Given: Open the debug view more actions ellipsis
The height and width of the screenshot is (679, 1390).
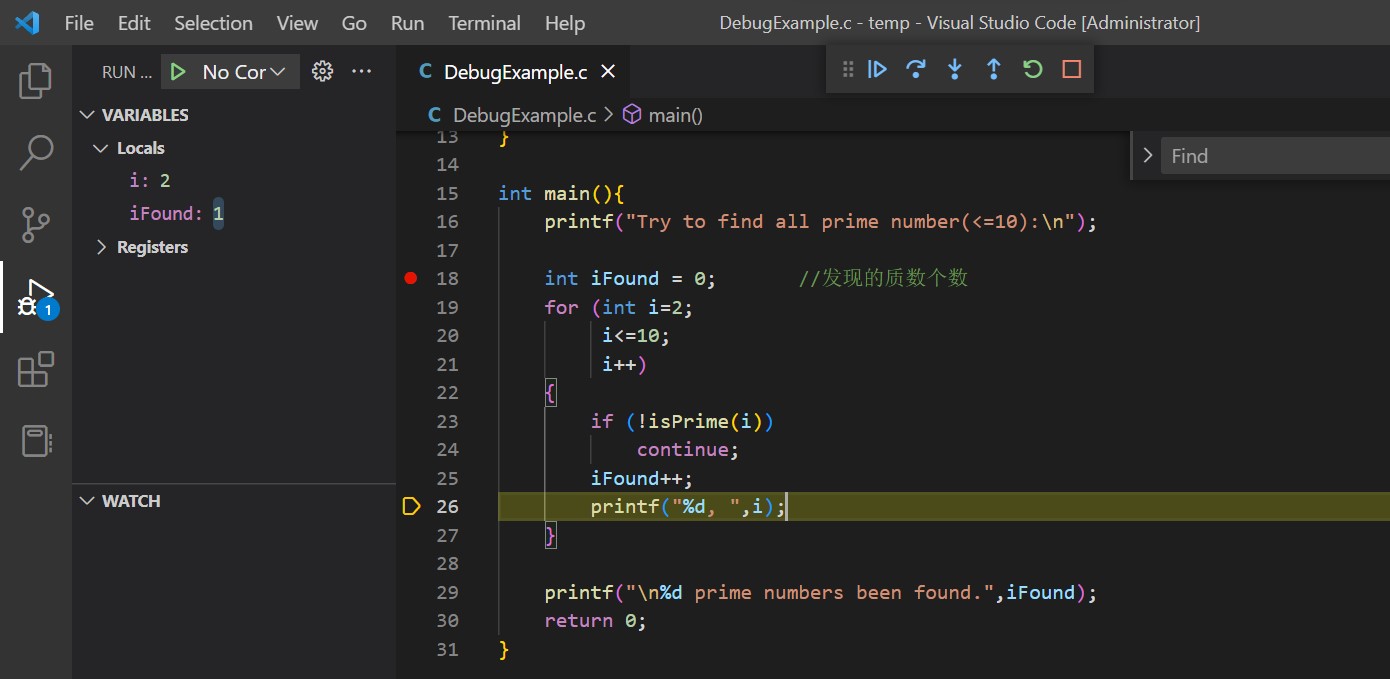Looking at the screenshot, I should pyautogui.click(x=362, y=71).
